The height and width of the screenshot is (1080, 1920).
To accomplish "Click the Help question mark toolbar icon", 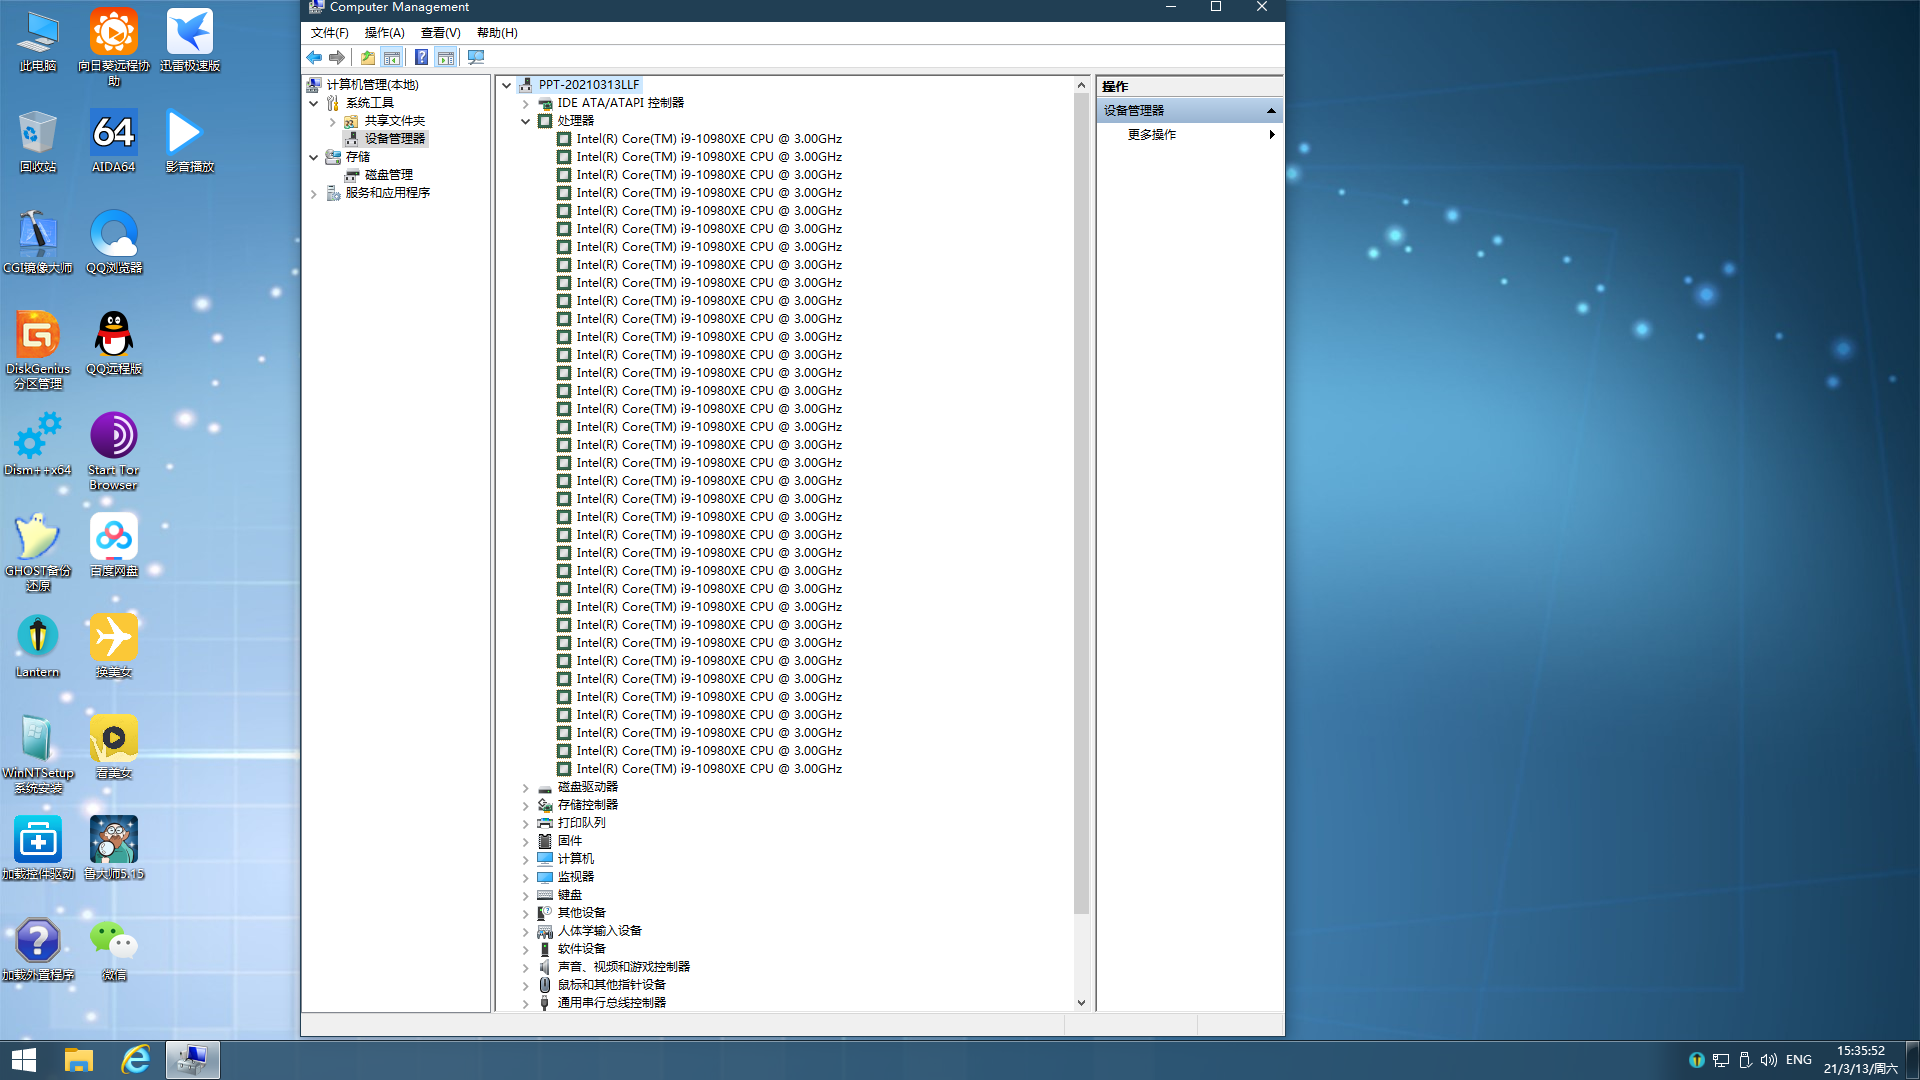I will click(x=422, y=58).
